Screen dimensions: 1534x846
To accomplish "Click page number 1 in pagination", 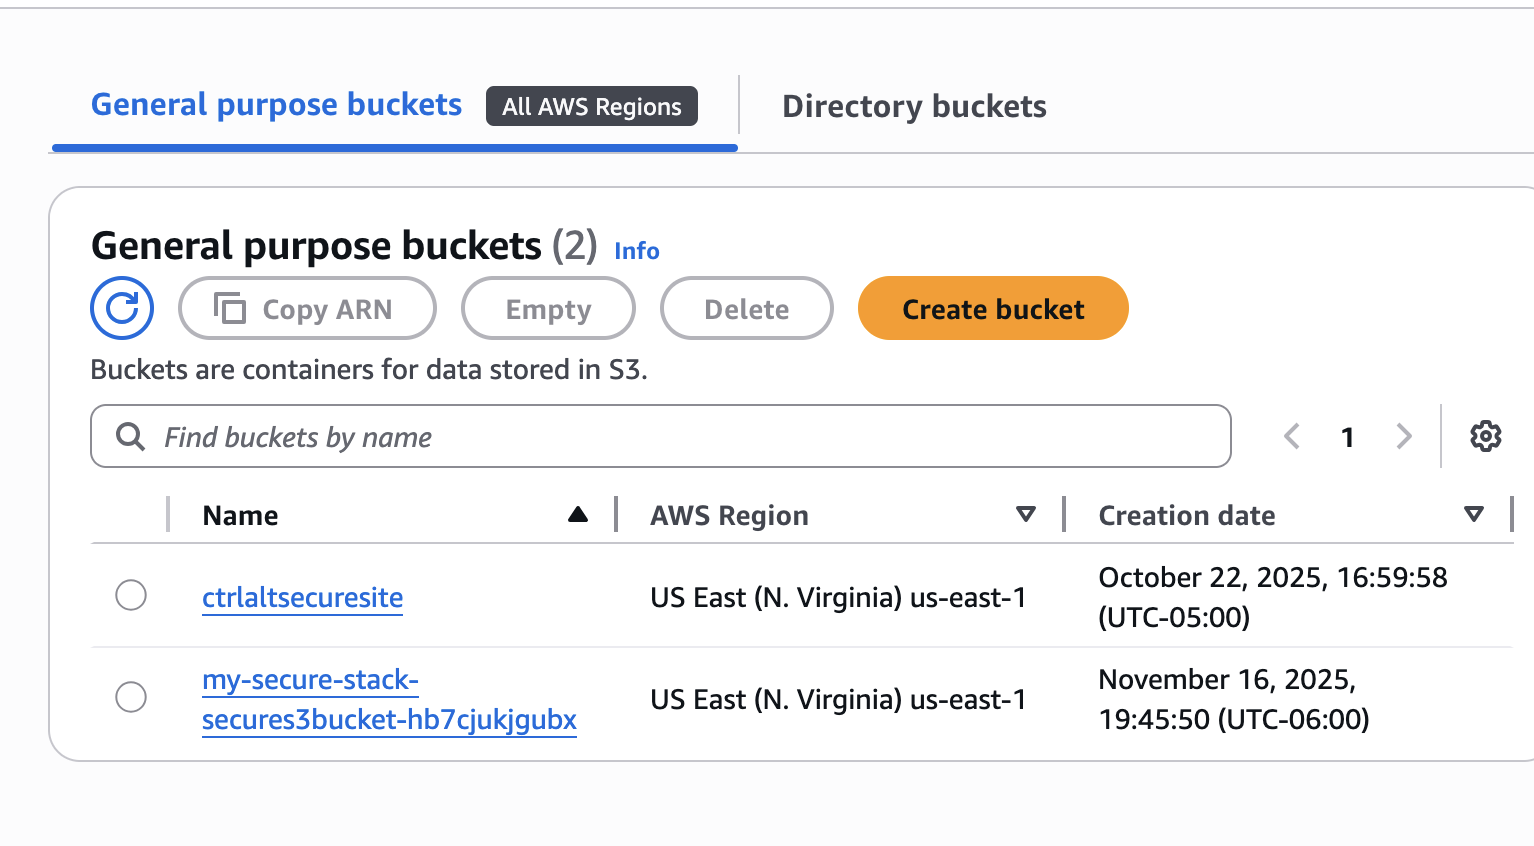I will point(1347,436).
